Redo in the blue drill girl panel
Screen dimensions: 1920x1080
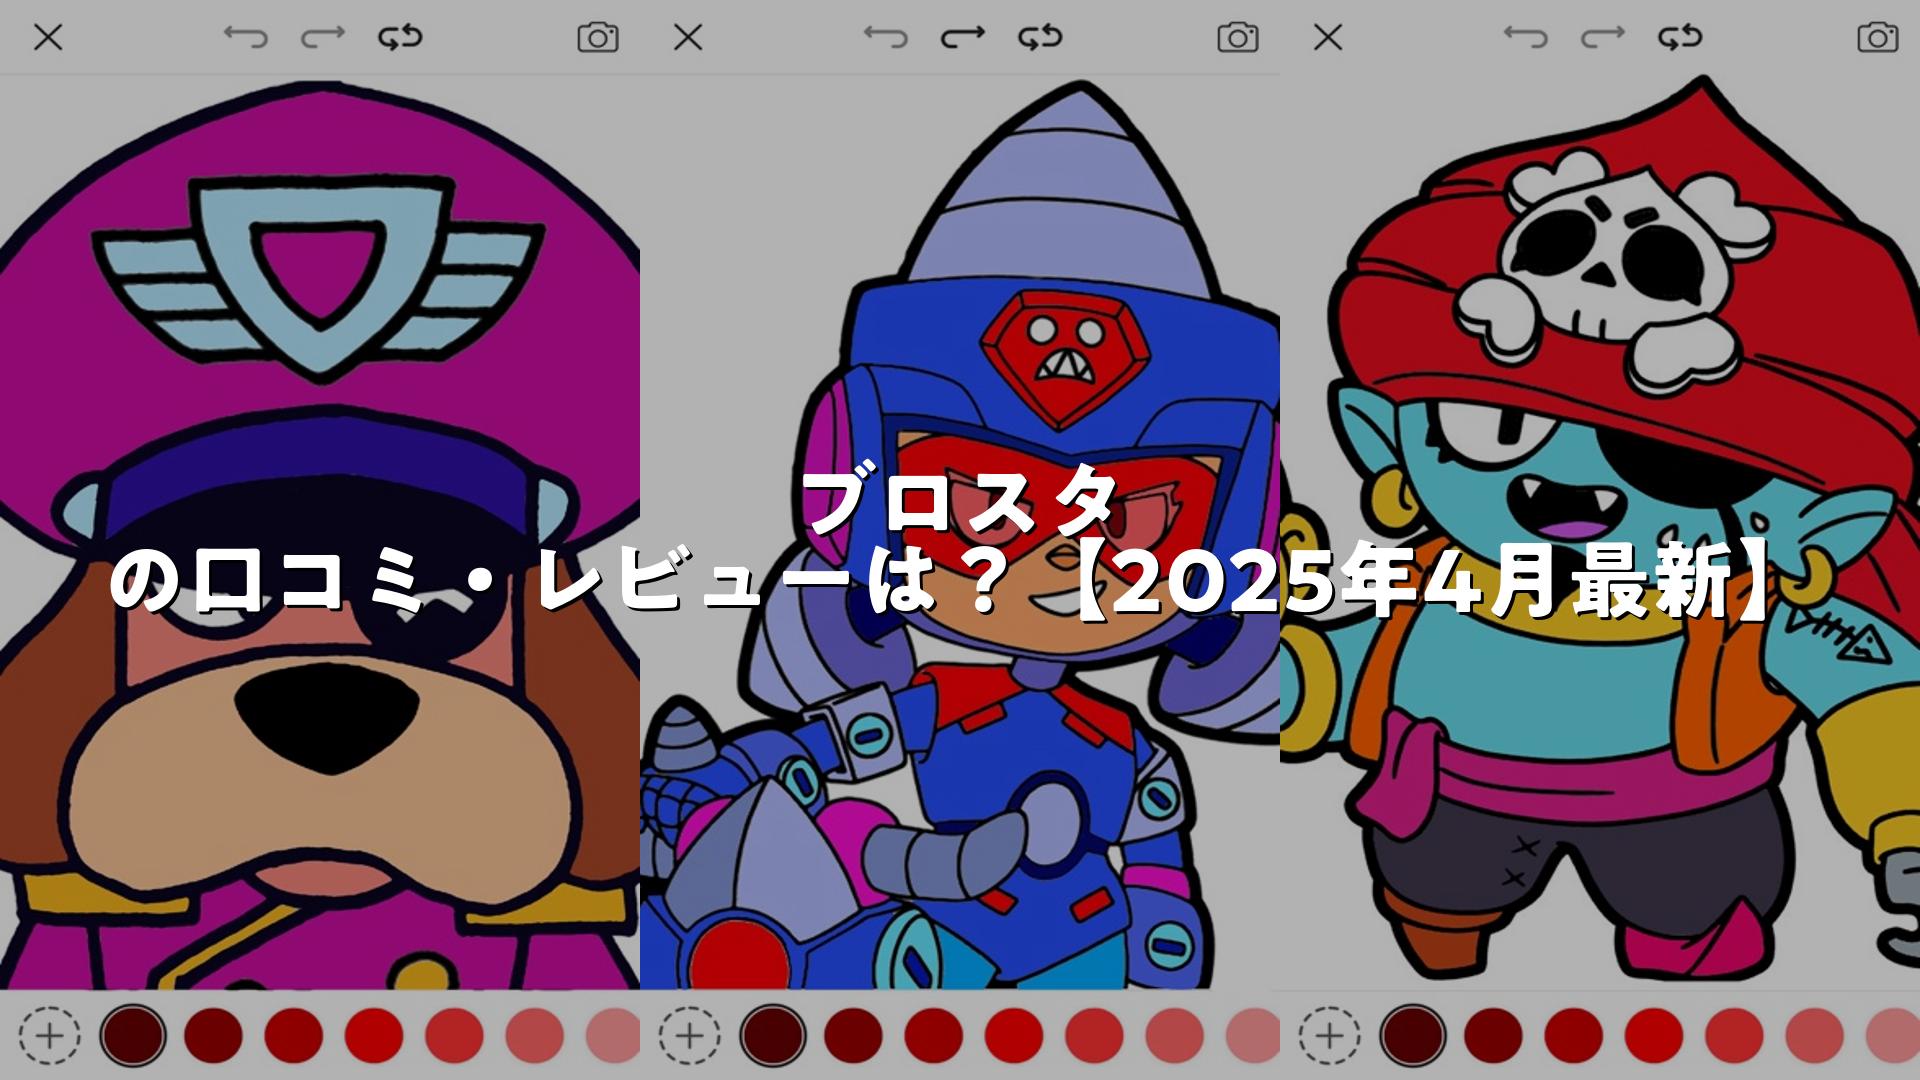pyautogui.click(x=963, y=38)
